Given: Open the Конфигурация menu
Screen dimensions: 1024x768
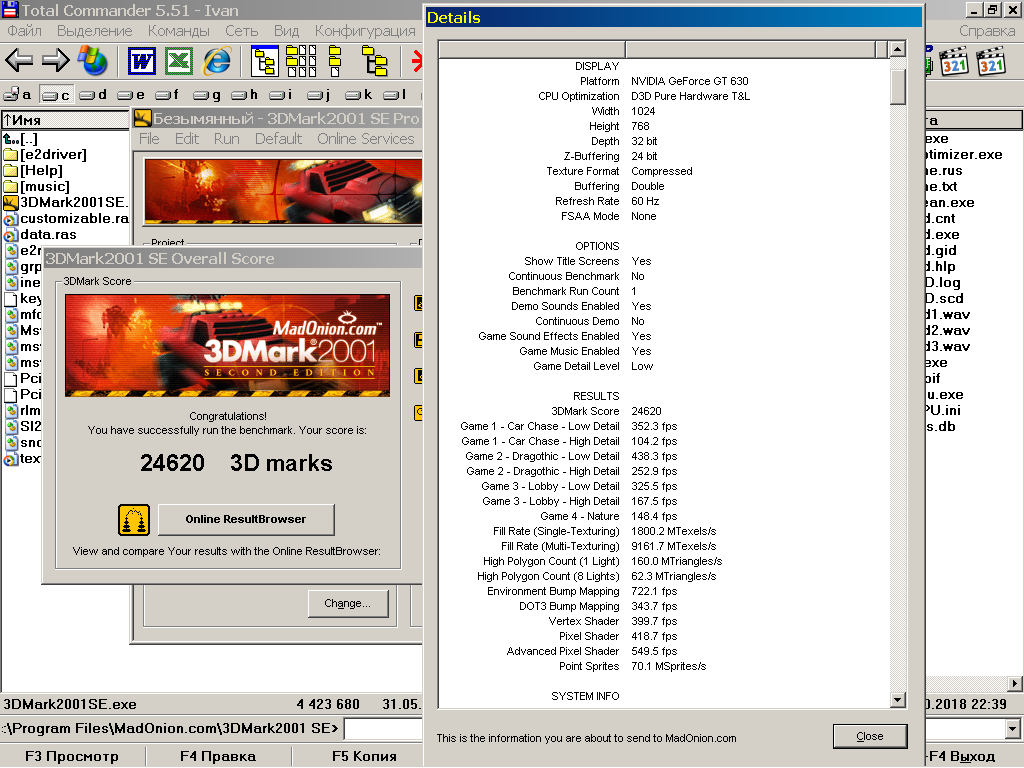Looking at the screenshot, I should 365,31.
